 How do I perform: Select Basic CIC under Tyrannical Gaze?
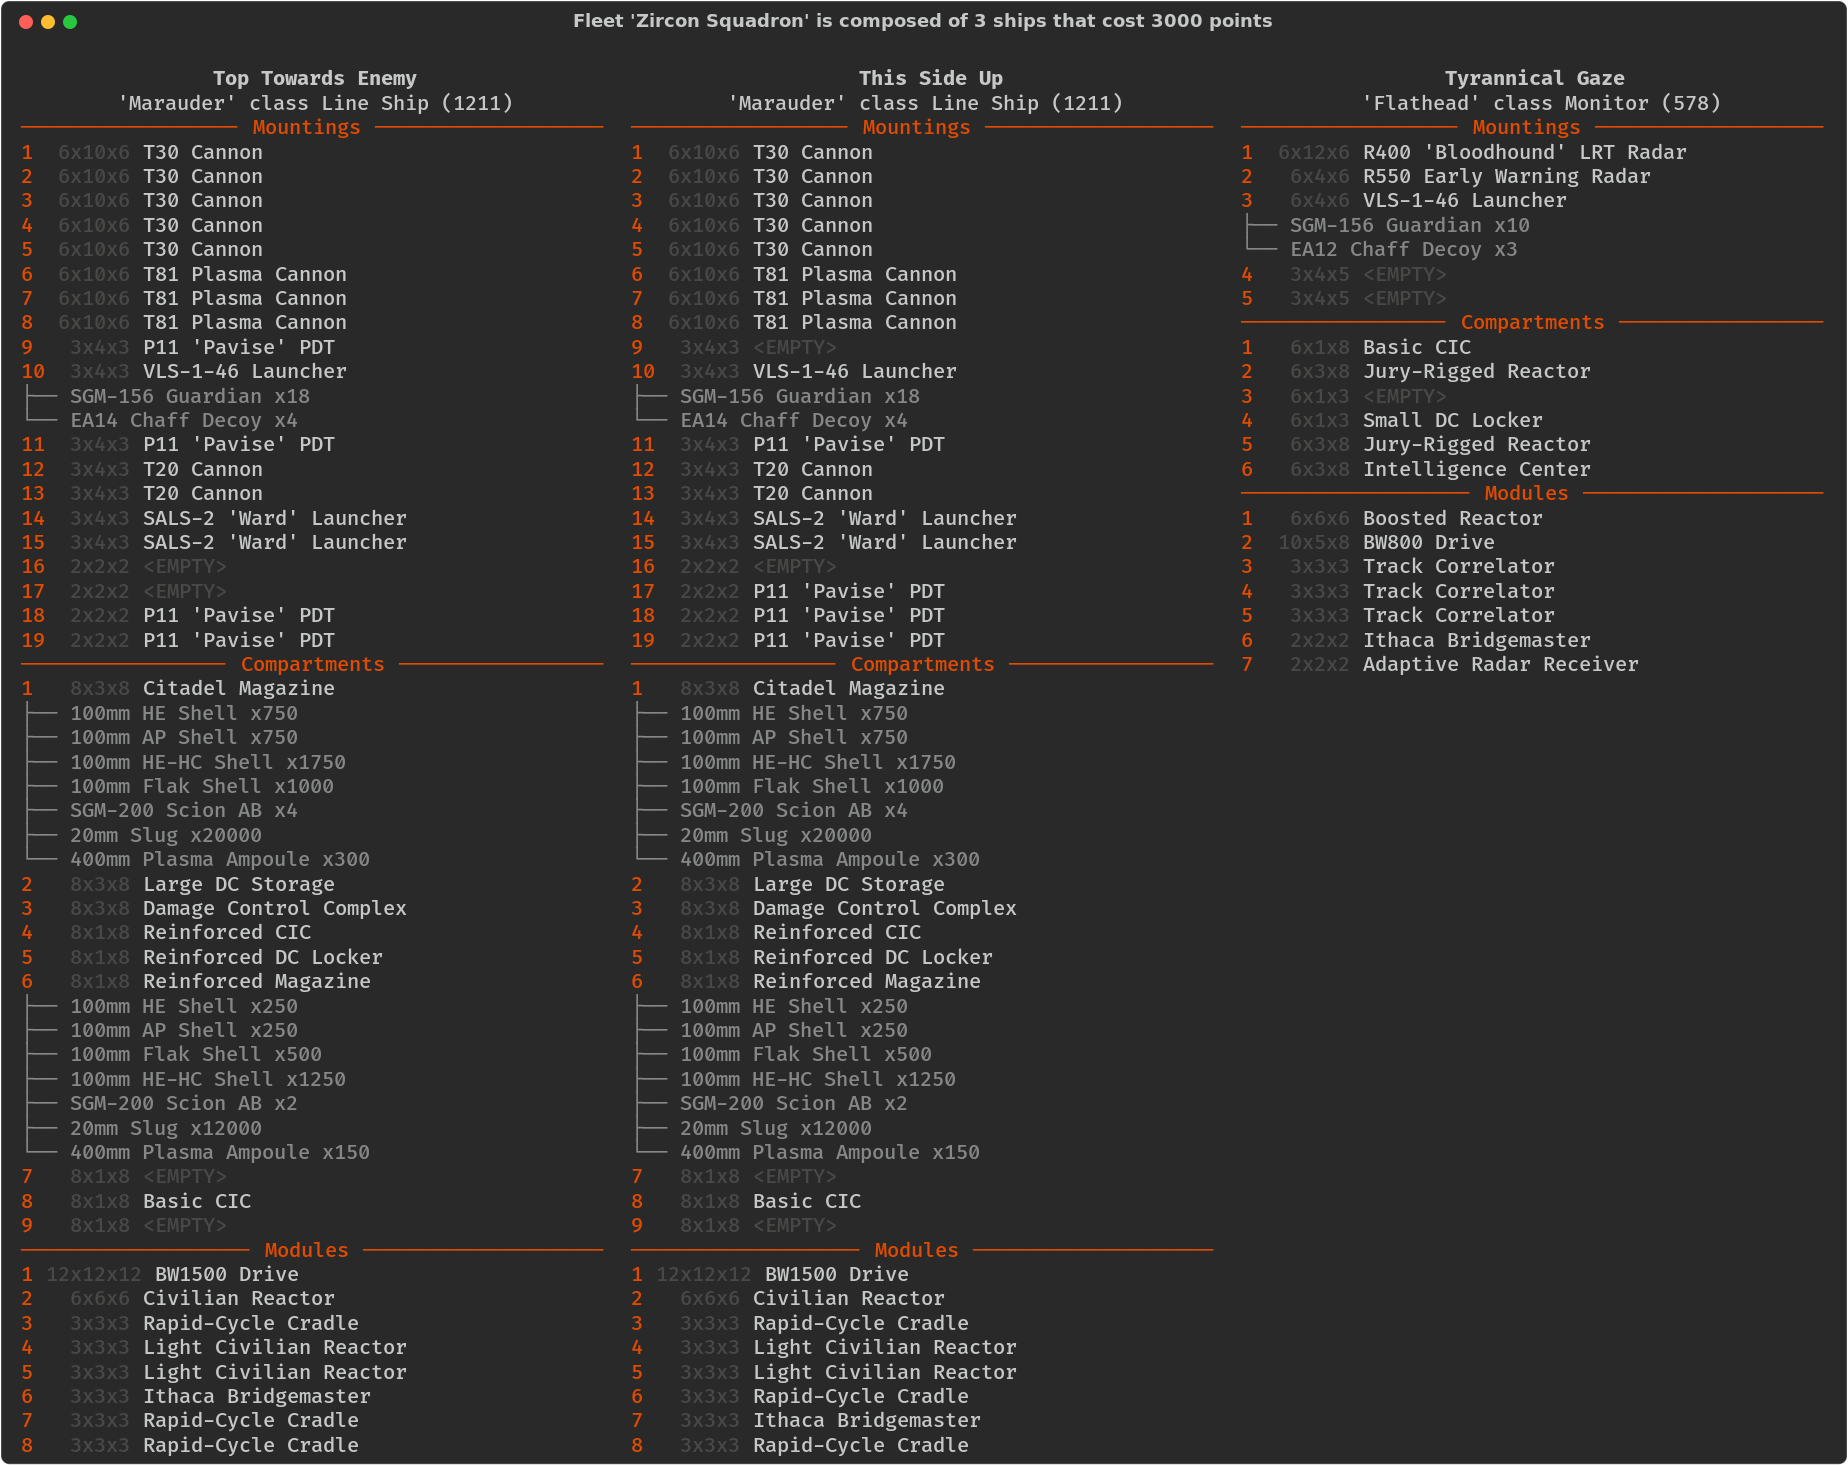point(1416,347)
